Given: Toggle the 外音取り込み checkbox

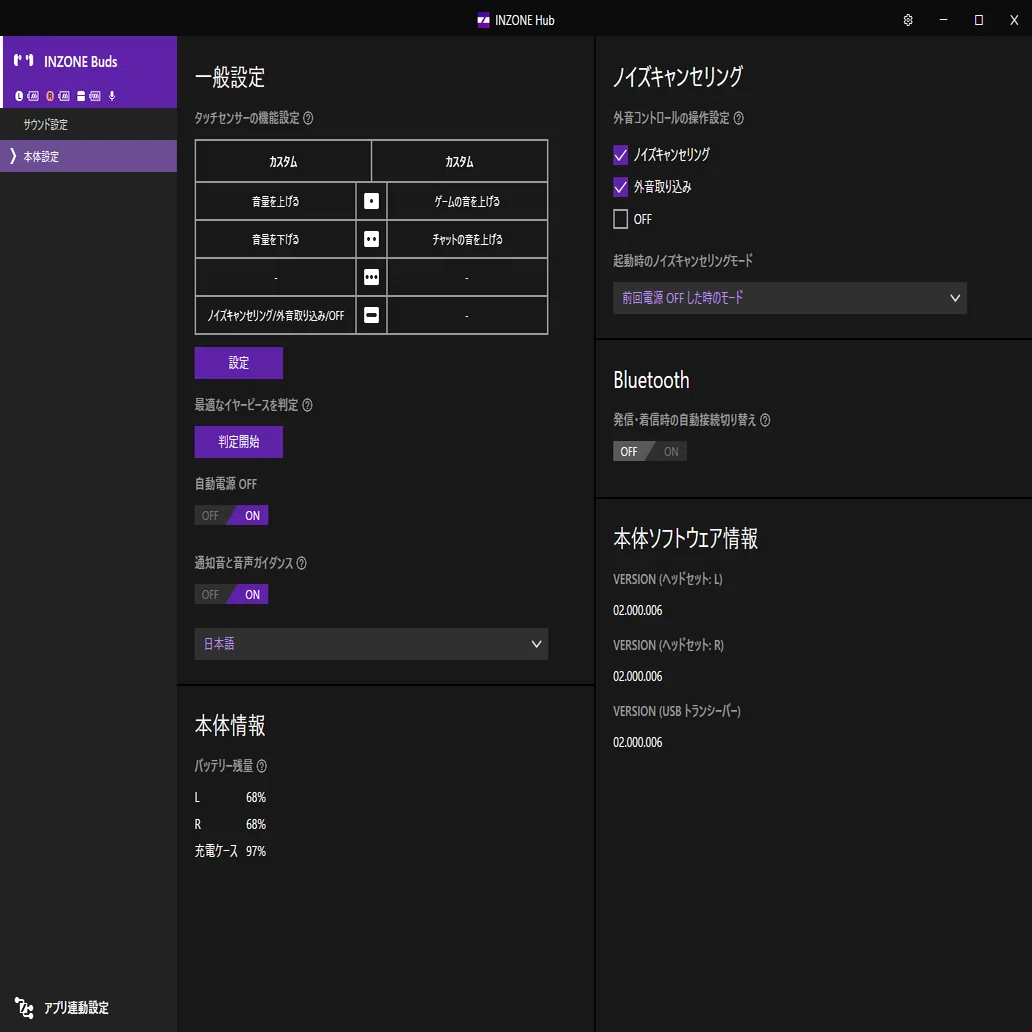Looking at the screenshot, I should pos(620,187).
